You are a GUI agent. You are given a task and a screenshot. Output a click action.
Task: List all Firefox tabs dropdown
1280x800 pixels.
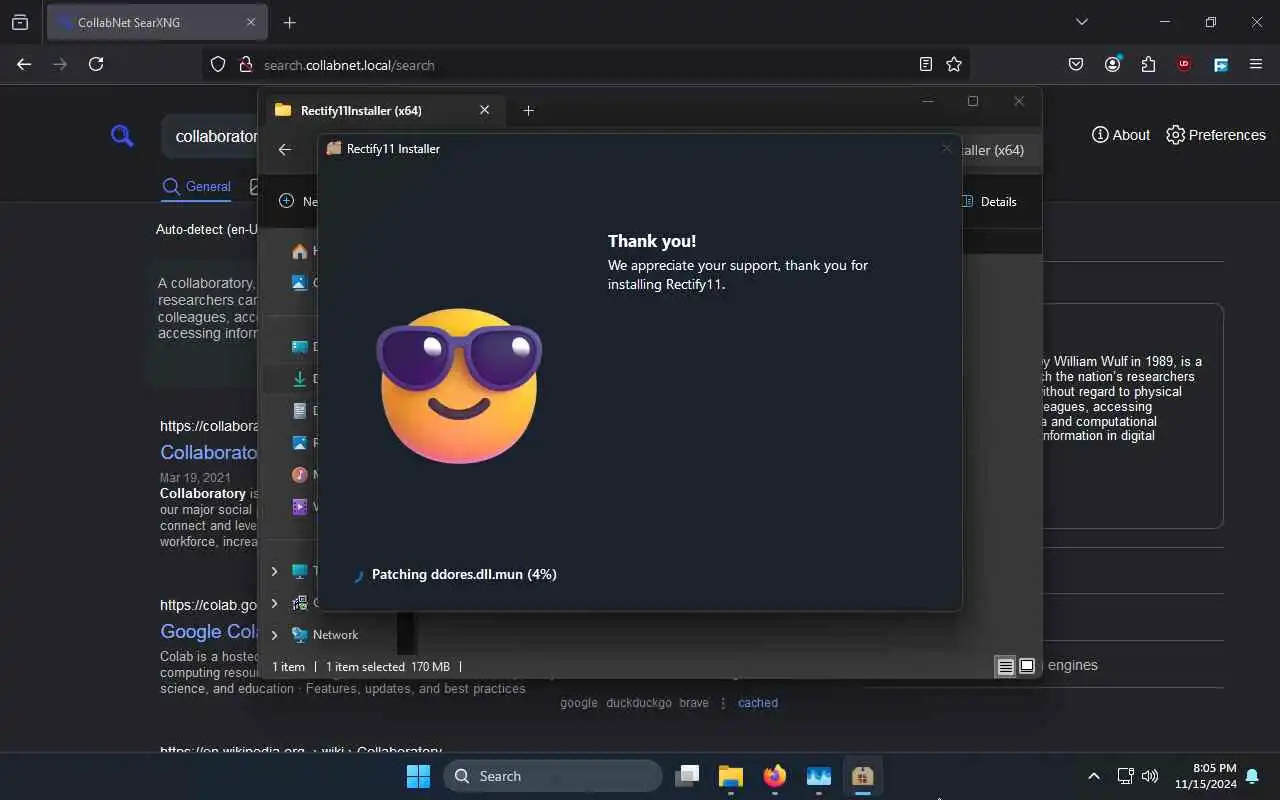(x=1081, y=22)
